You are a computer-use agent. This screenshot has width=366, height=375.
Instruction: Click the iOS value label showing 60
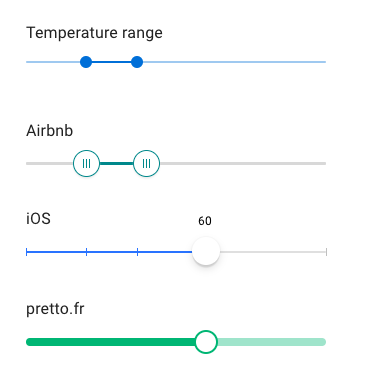pyautogui.click(x=205, y=221)
